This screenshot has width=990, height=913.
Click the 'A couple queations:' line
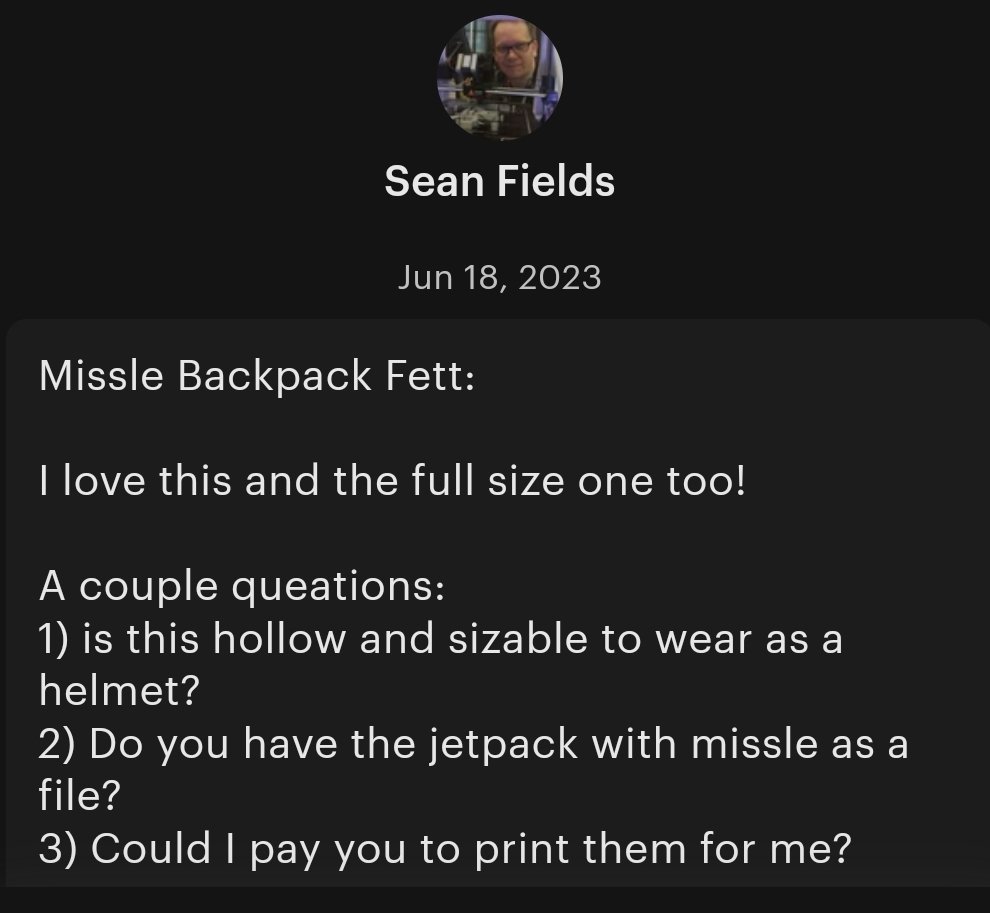[242, 587]
